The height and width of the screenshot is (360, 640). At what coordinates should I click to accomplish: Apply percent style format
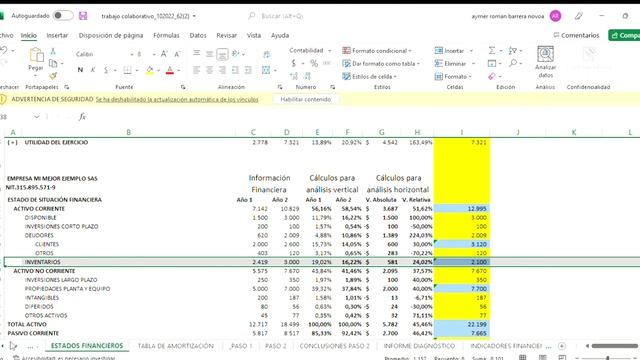point(314,63)
